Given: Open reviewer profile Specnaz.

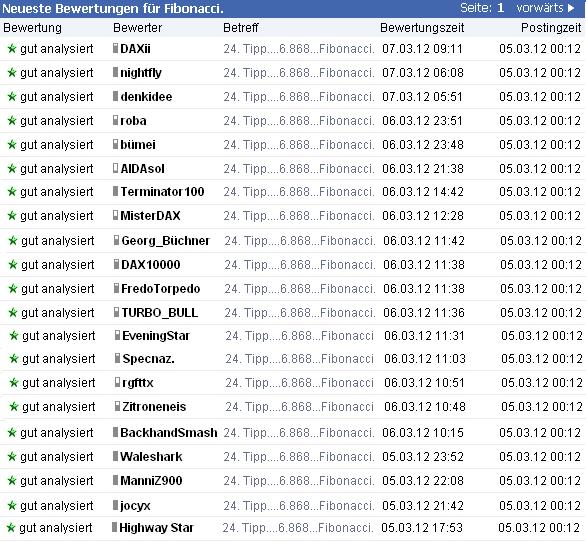Looking at the screenshot, I should [x=148, y=358].
